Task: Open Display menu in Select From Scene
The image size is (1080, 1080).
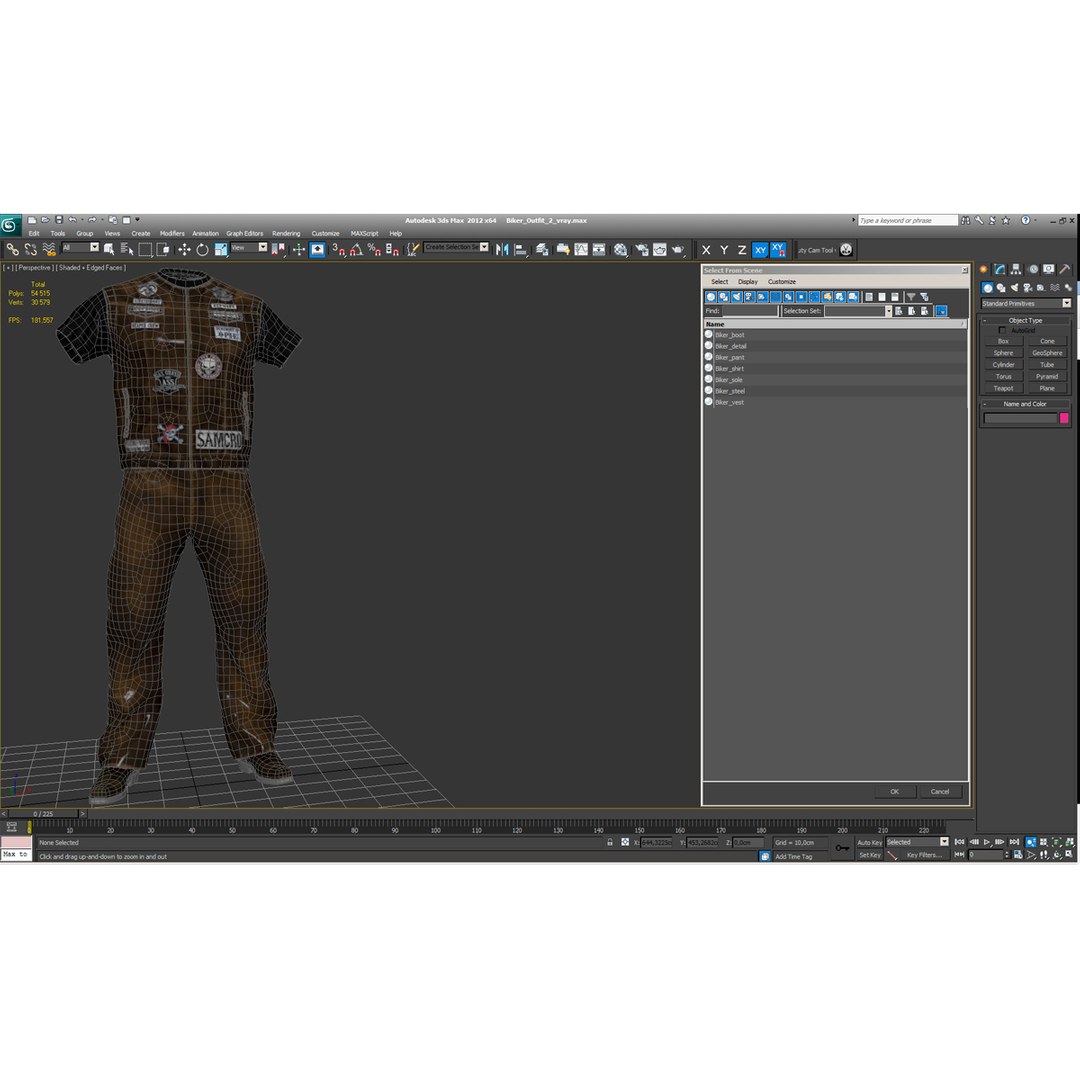Action: click(x=747, y=282)
